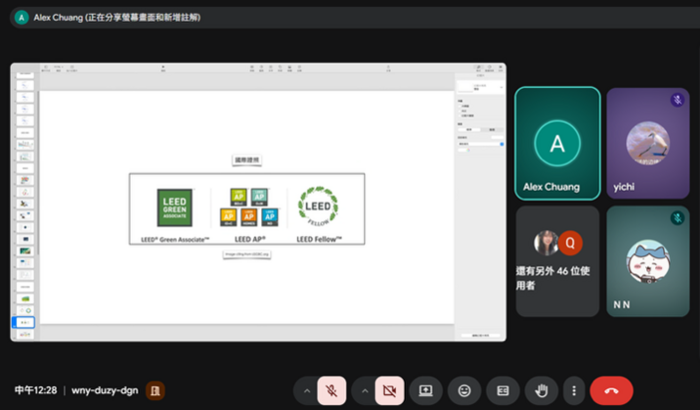Open Keynote View menu in shared toolbar

click(46, 68)
